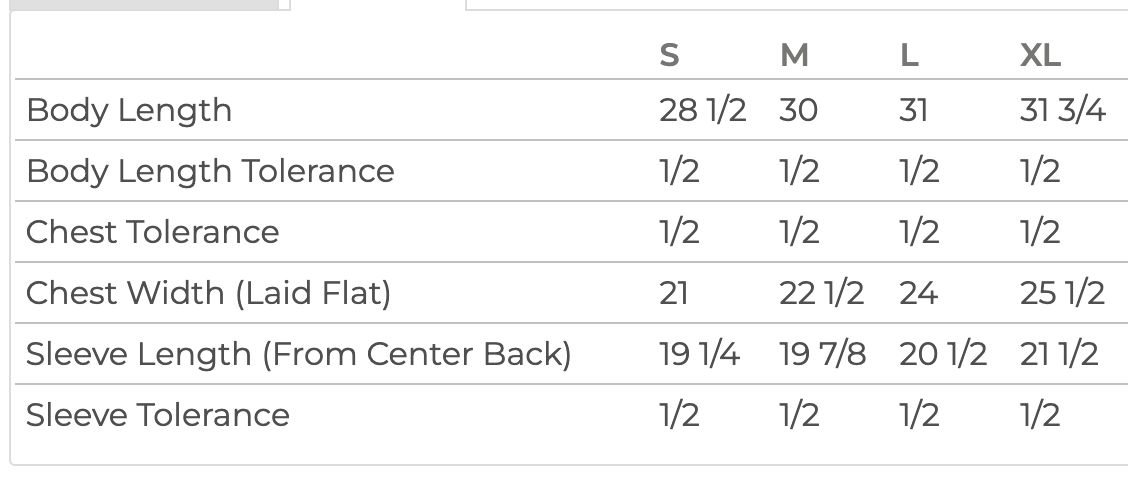Click the 19 1/4 small sleeve length value
Viewport: 1128px width, 480px height.
[699, 355]
